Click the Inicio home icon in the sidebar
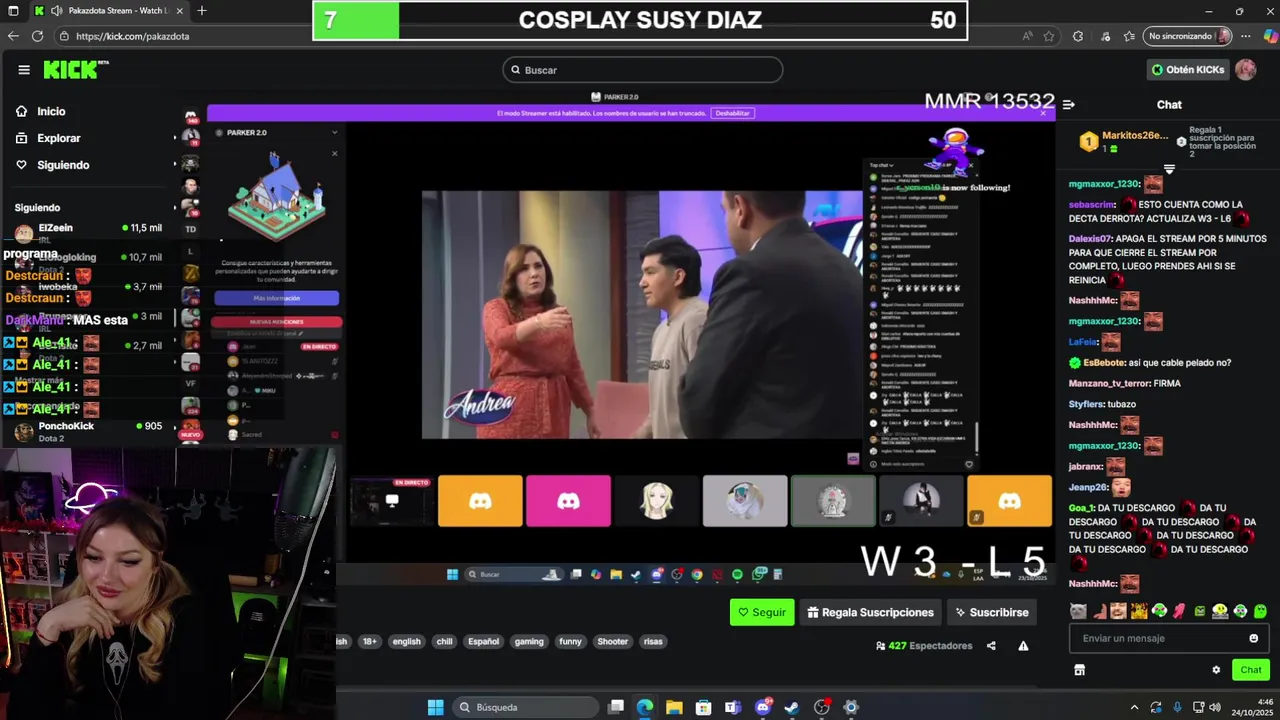The image size is (1280, 720). click(x=21, y=111)
